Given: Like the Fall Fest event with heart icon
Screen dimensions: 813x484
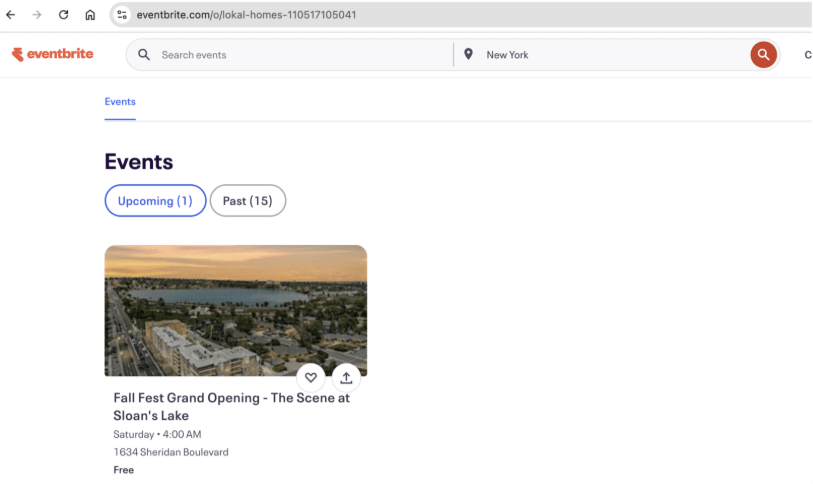Looking at the screenshot, I should (x=311, y=377).
